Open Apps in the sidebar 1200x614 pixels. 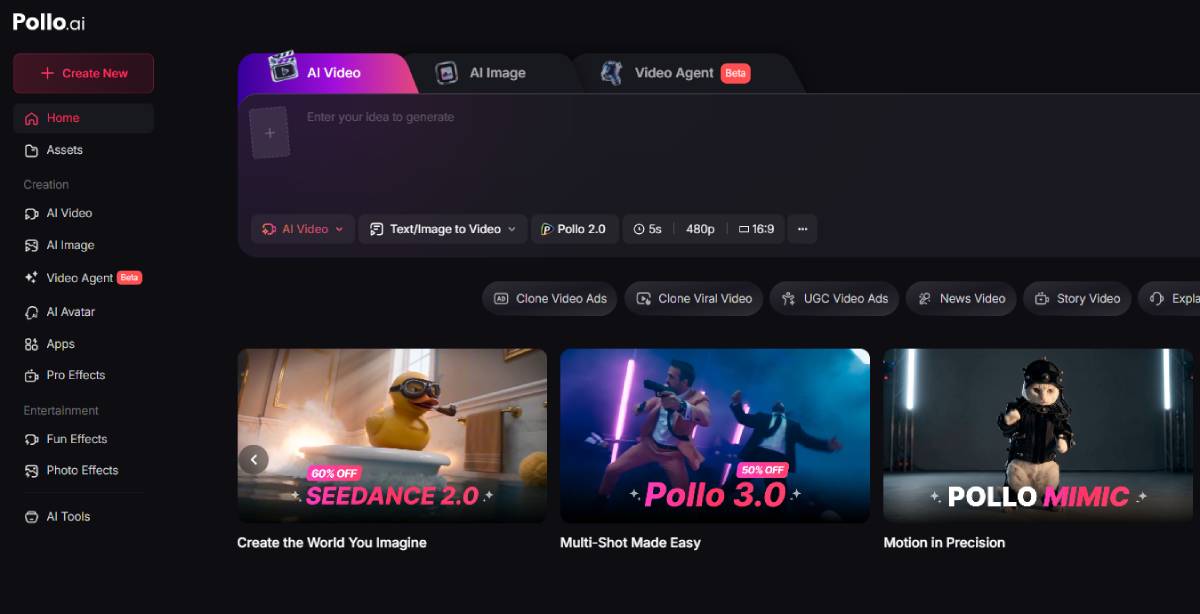84,344
